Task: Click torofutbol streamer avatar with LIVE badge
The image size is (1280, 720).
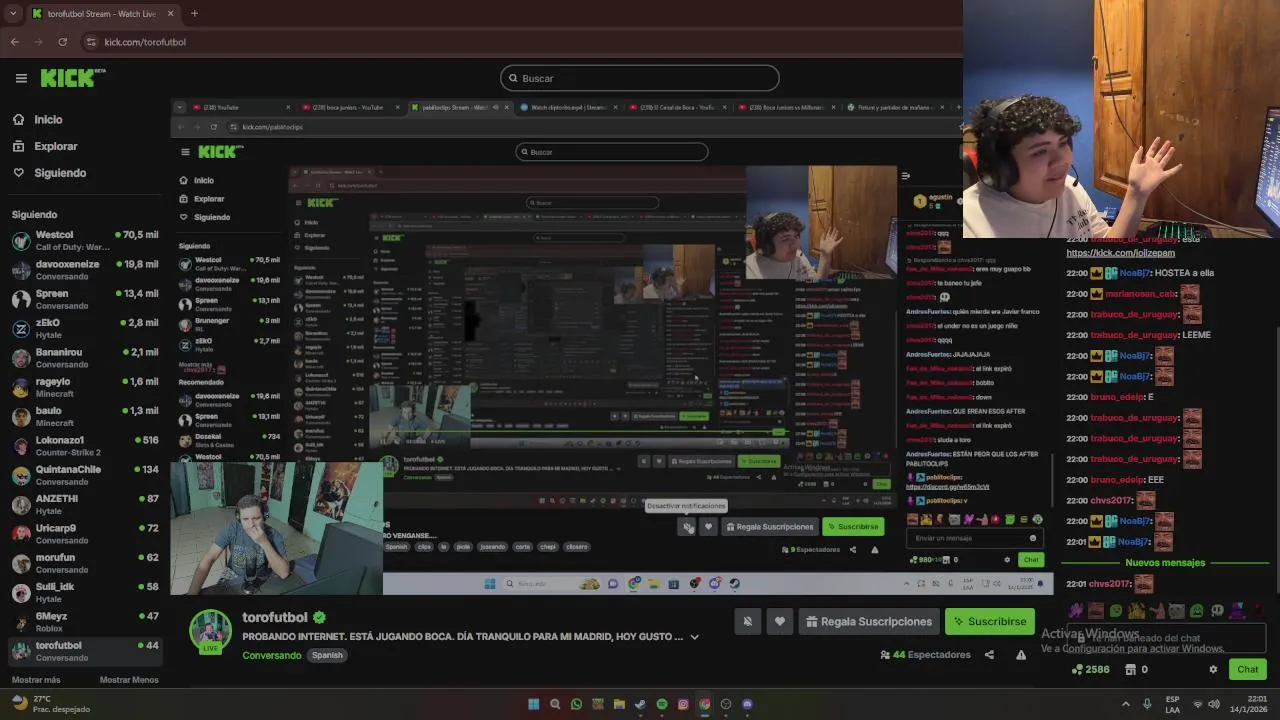Action: [211, 632]
